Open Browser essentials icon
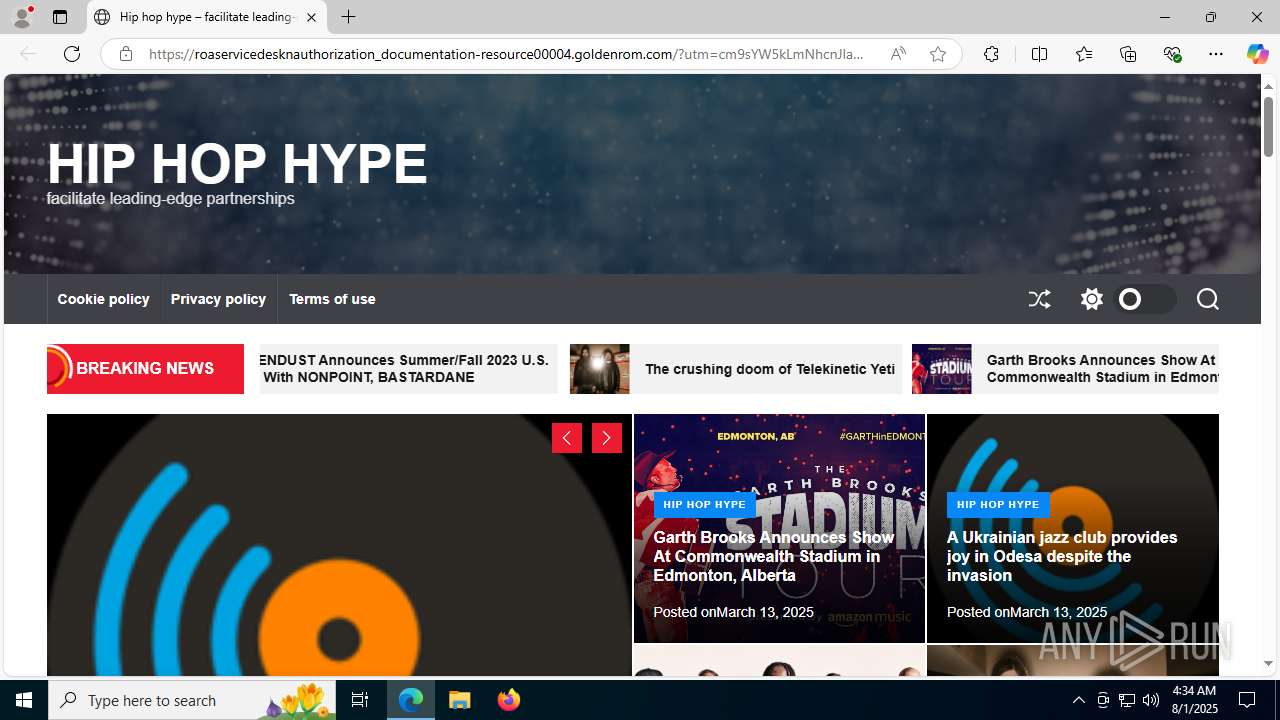Screen dimensions: 1280x720 click(x=1172, y=54)
